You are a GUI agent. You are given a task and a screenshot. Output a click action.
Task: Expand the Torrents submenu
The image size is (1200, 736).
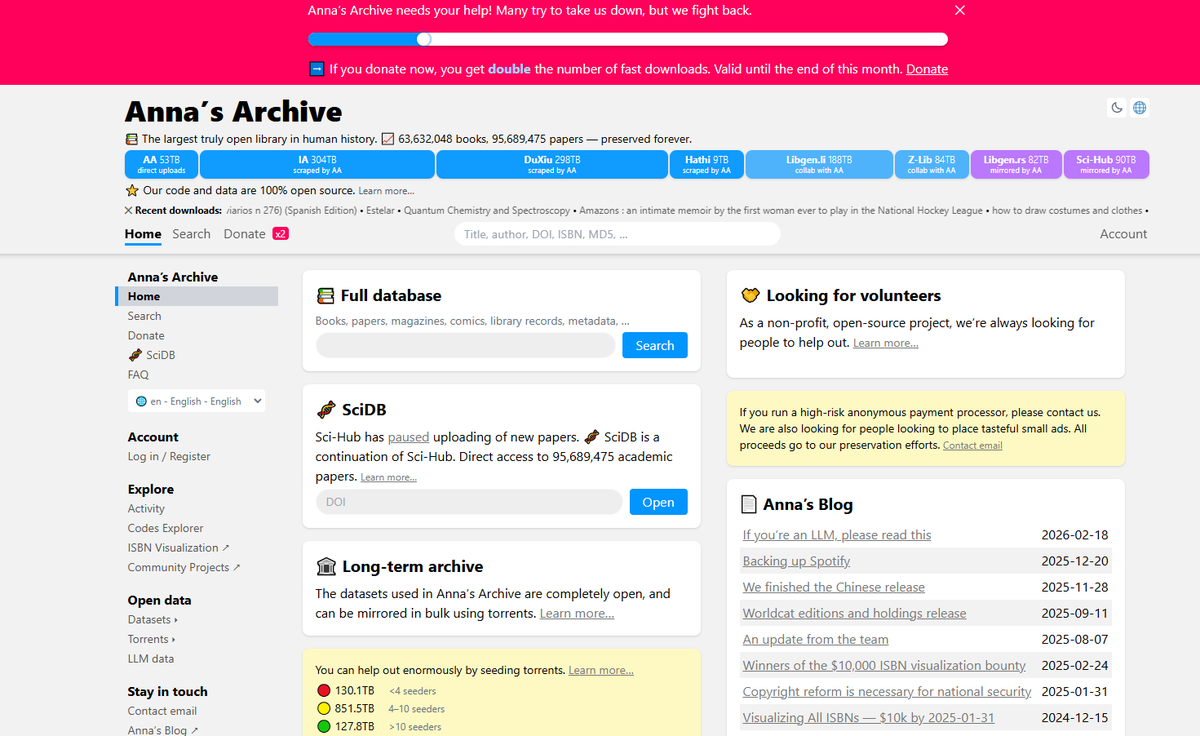click(151, 639)
